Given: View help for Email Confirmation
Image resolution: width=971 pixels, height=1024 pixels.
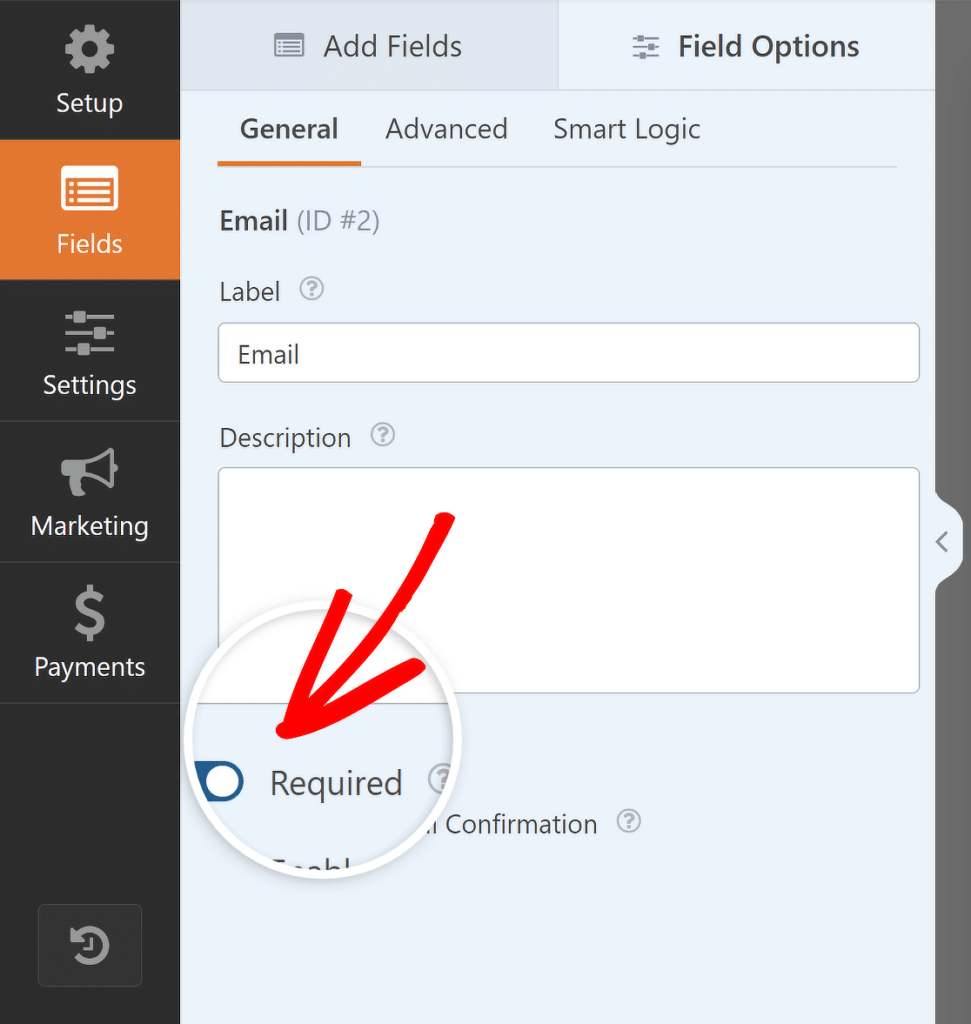Looking at the screenshot, I should coord(629,821).
